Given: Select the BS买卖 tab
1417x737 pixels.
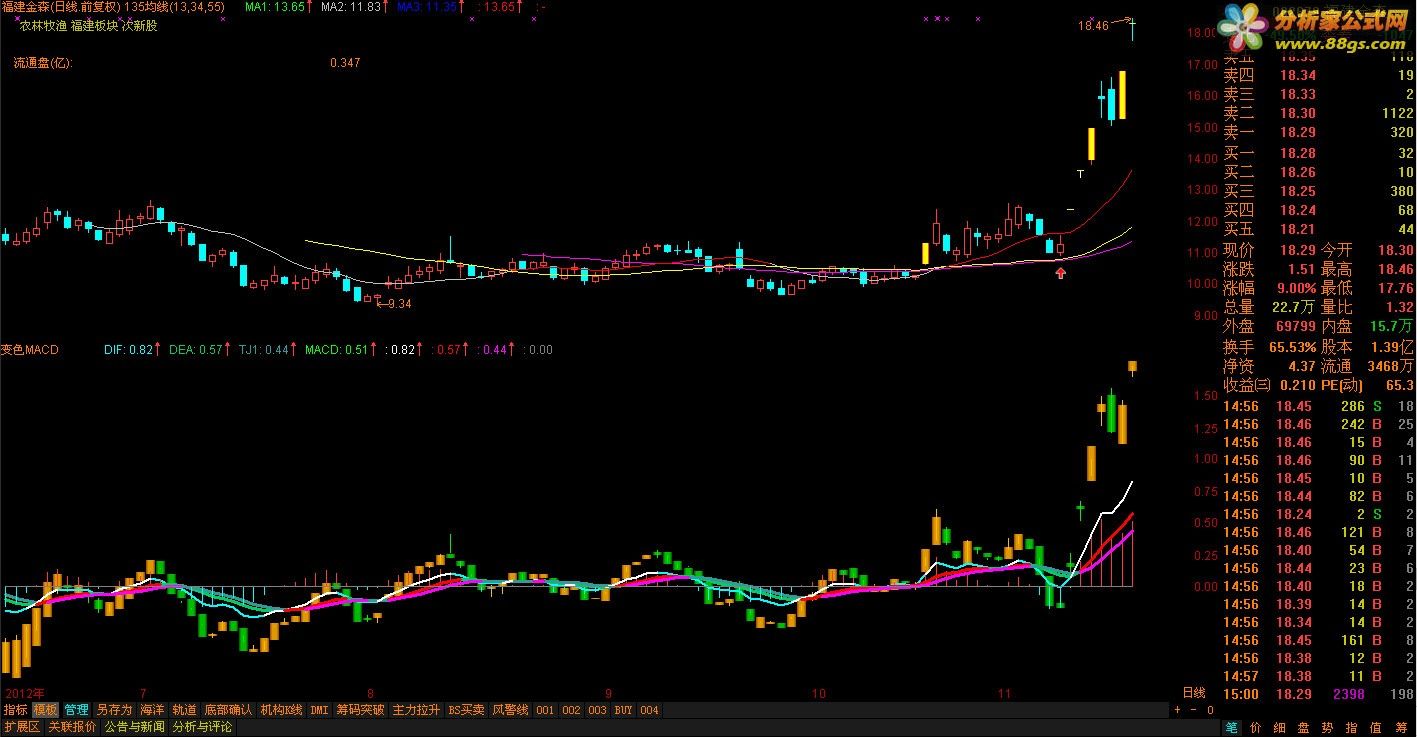Looking at the screenshot, I should click(466, 710).
